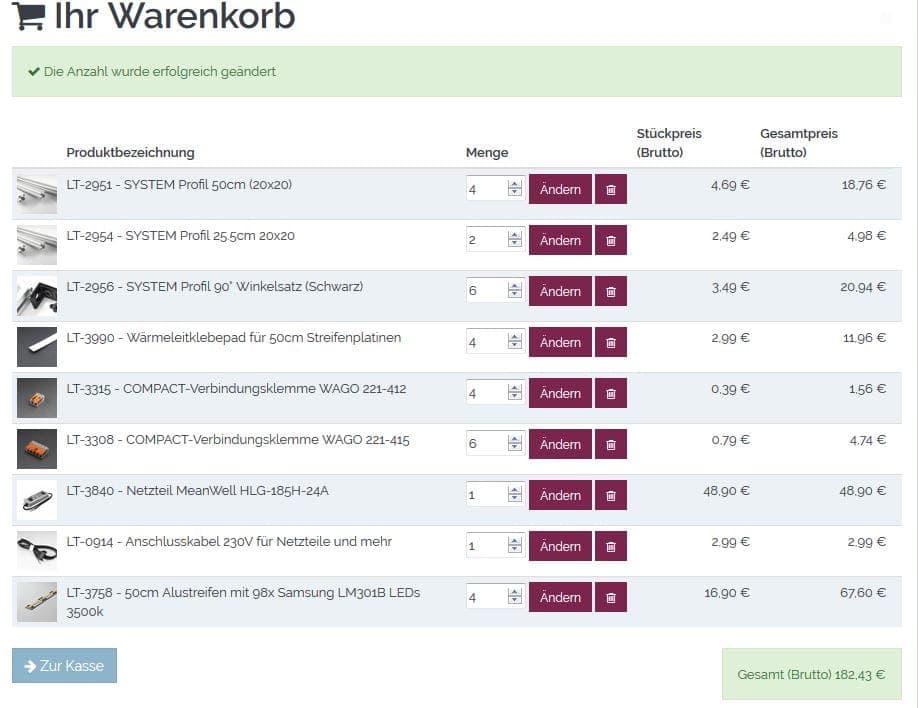Click quantity stepper for LT-2951 profile
918x708 pixels.
coord(515,189)
